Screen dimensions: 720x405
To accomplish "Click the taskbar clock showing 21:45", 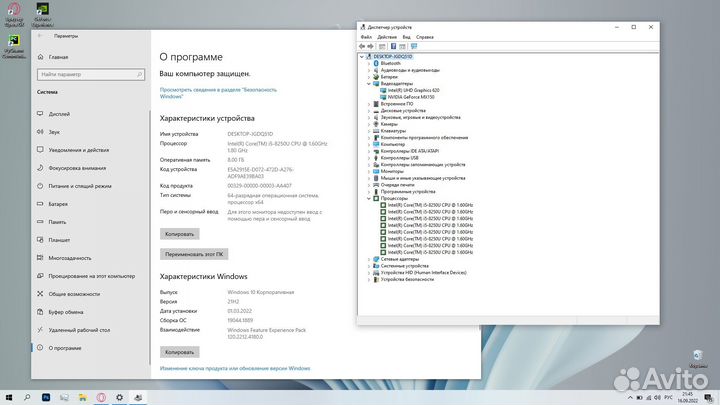I will [687, 397].
